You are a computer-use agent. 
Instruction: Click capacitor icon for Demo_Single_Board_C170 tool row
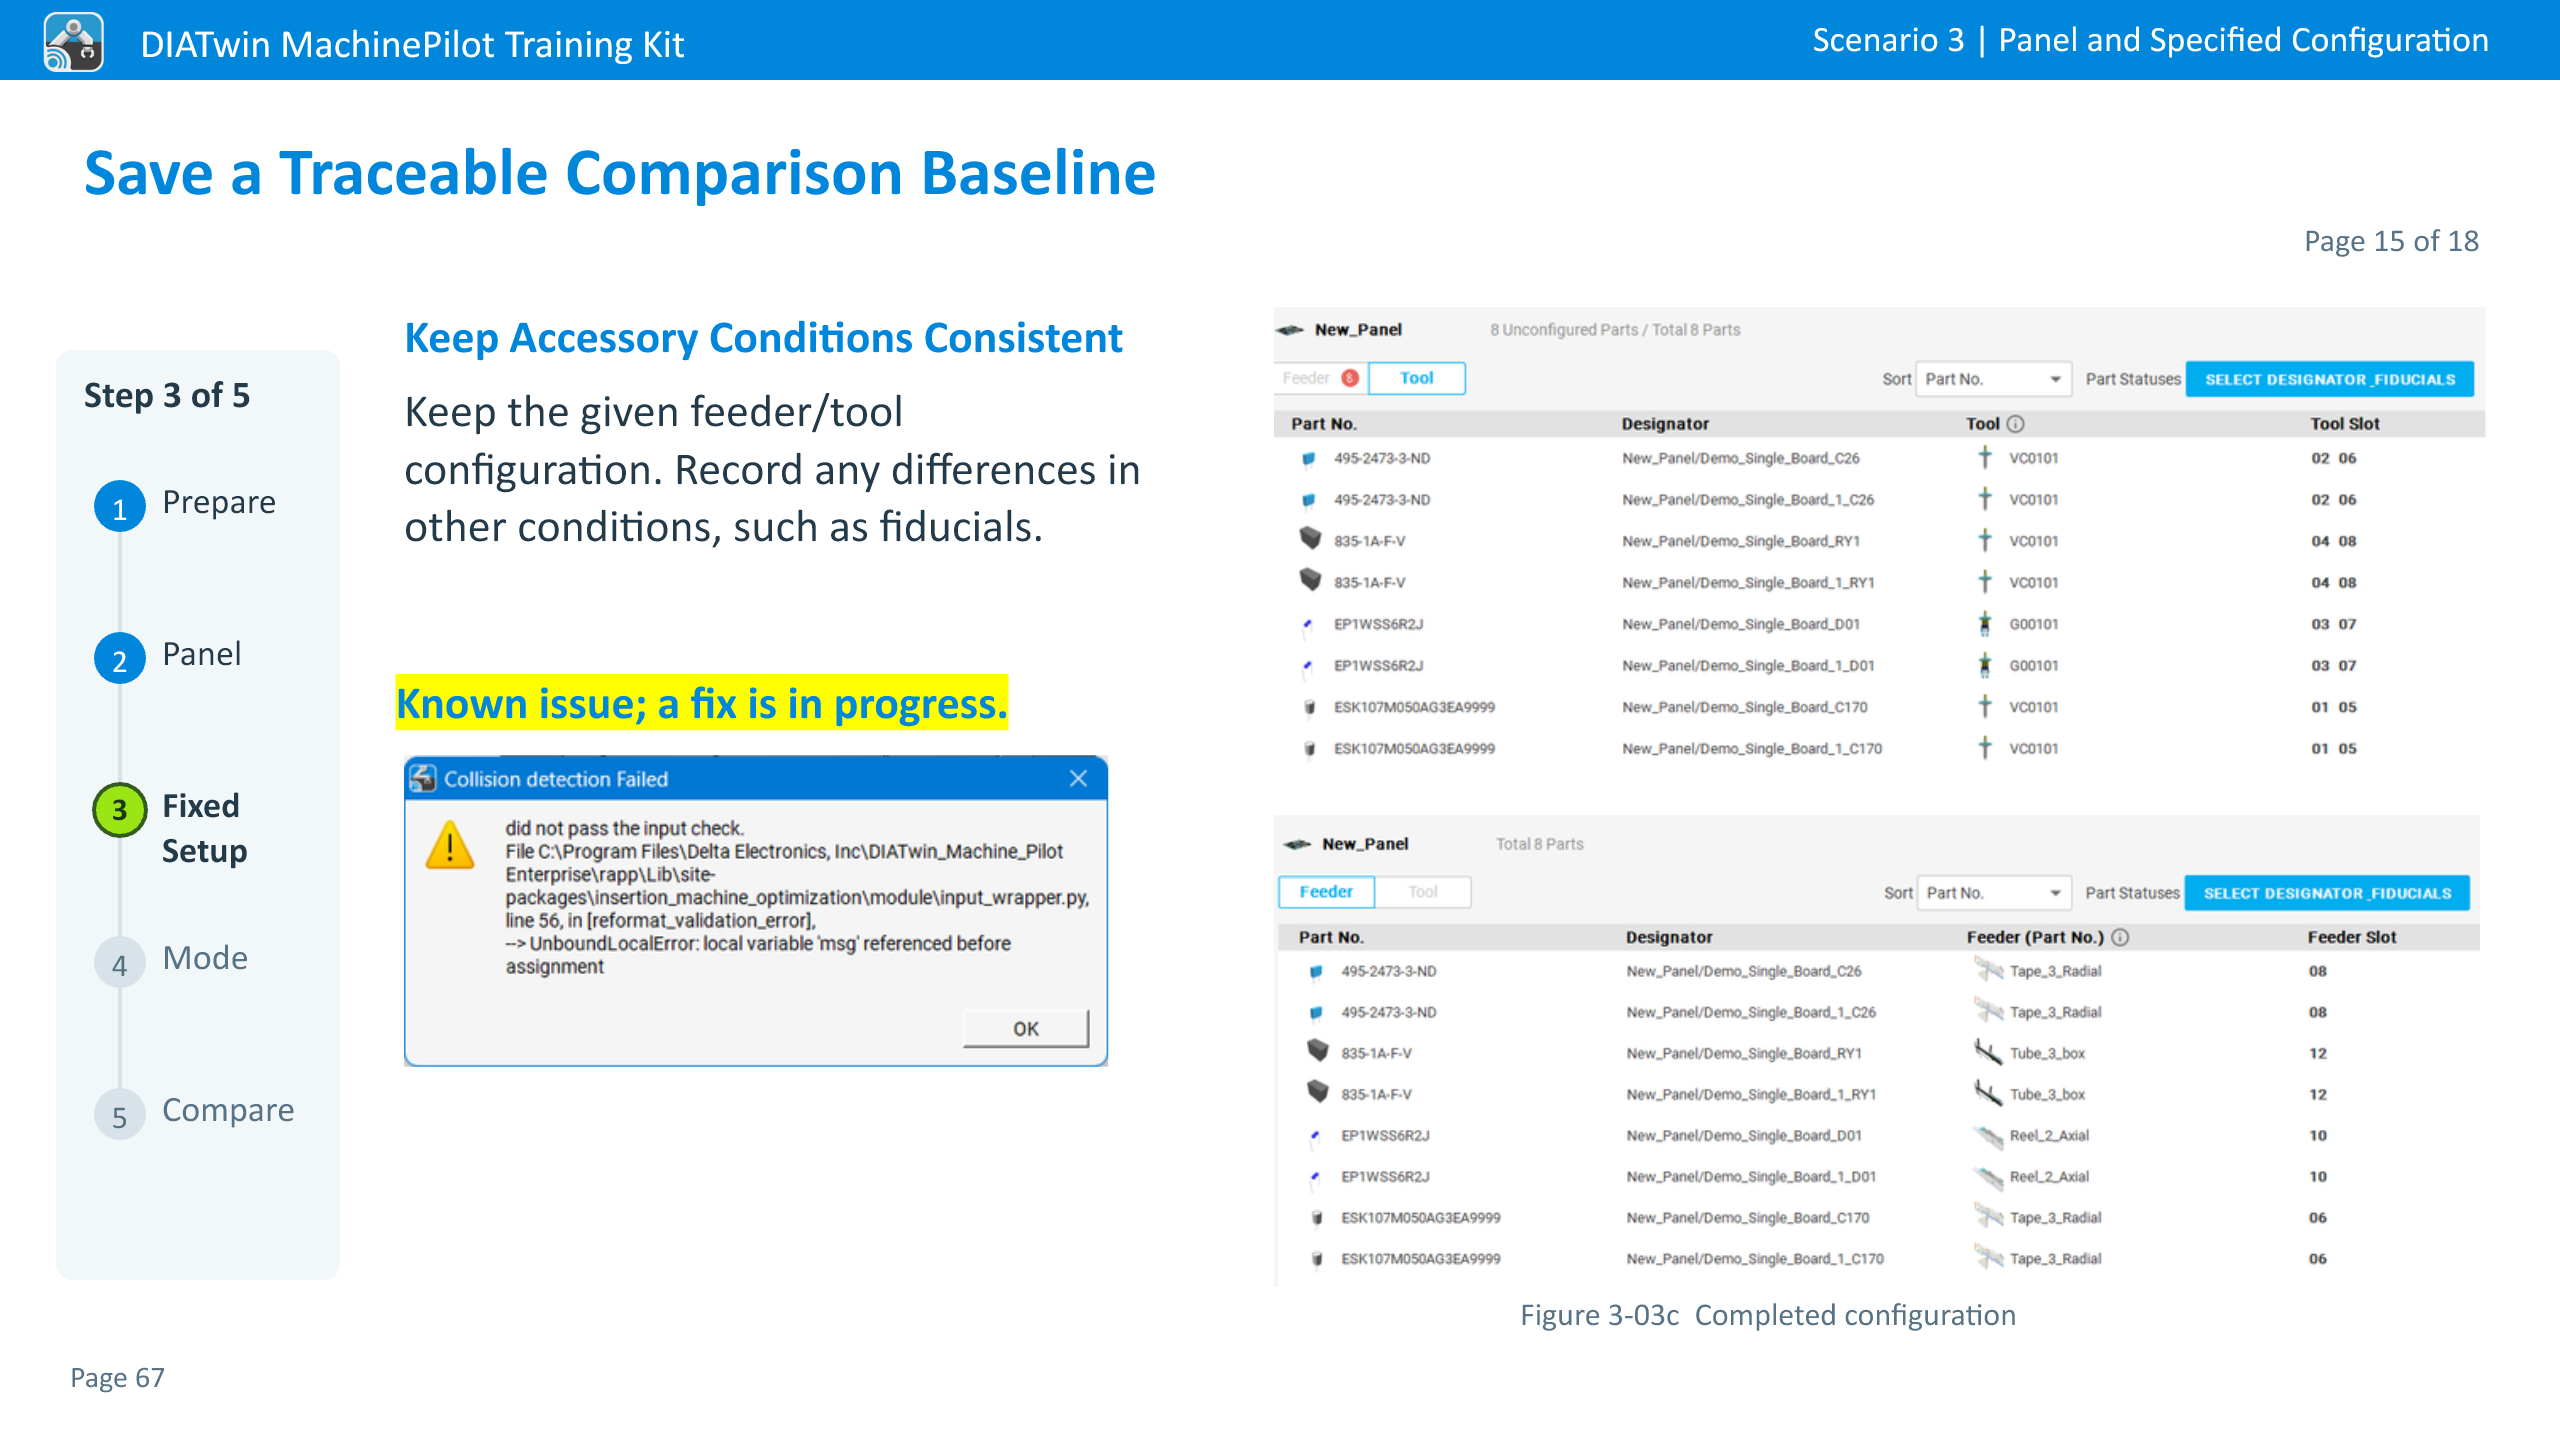coord(1309,708)
